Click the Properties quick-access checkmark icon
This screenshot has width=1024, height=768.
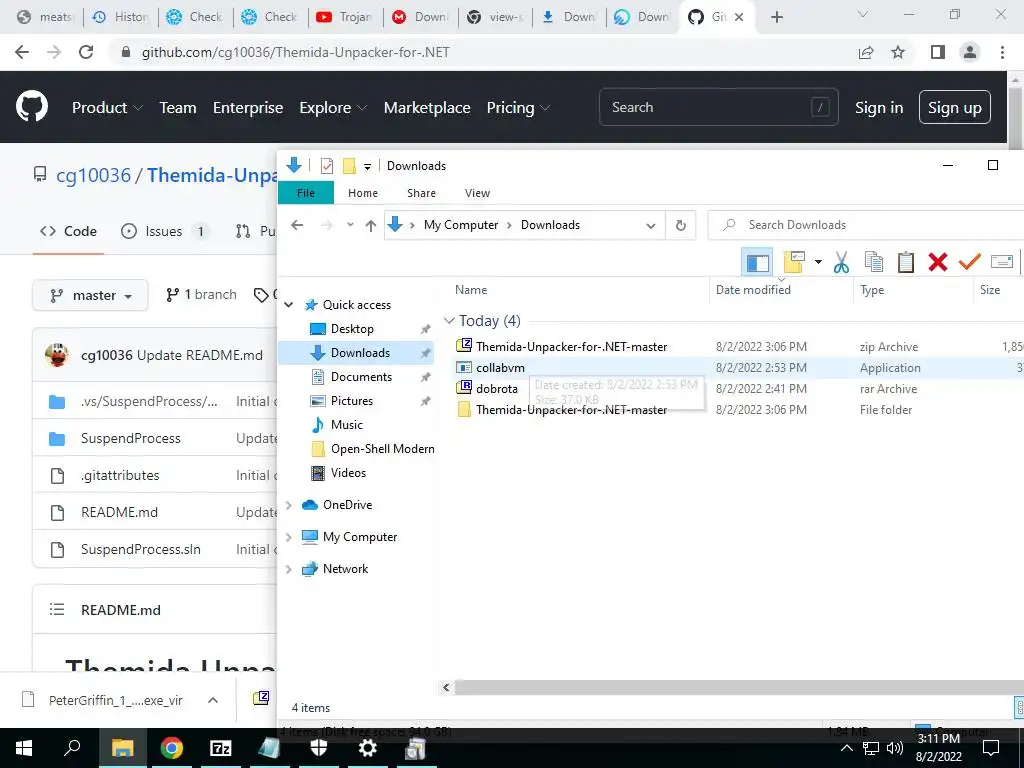click(327, 166)
